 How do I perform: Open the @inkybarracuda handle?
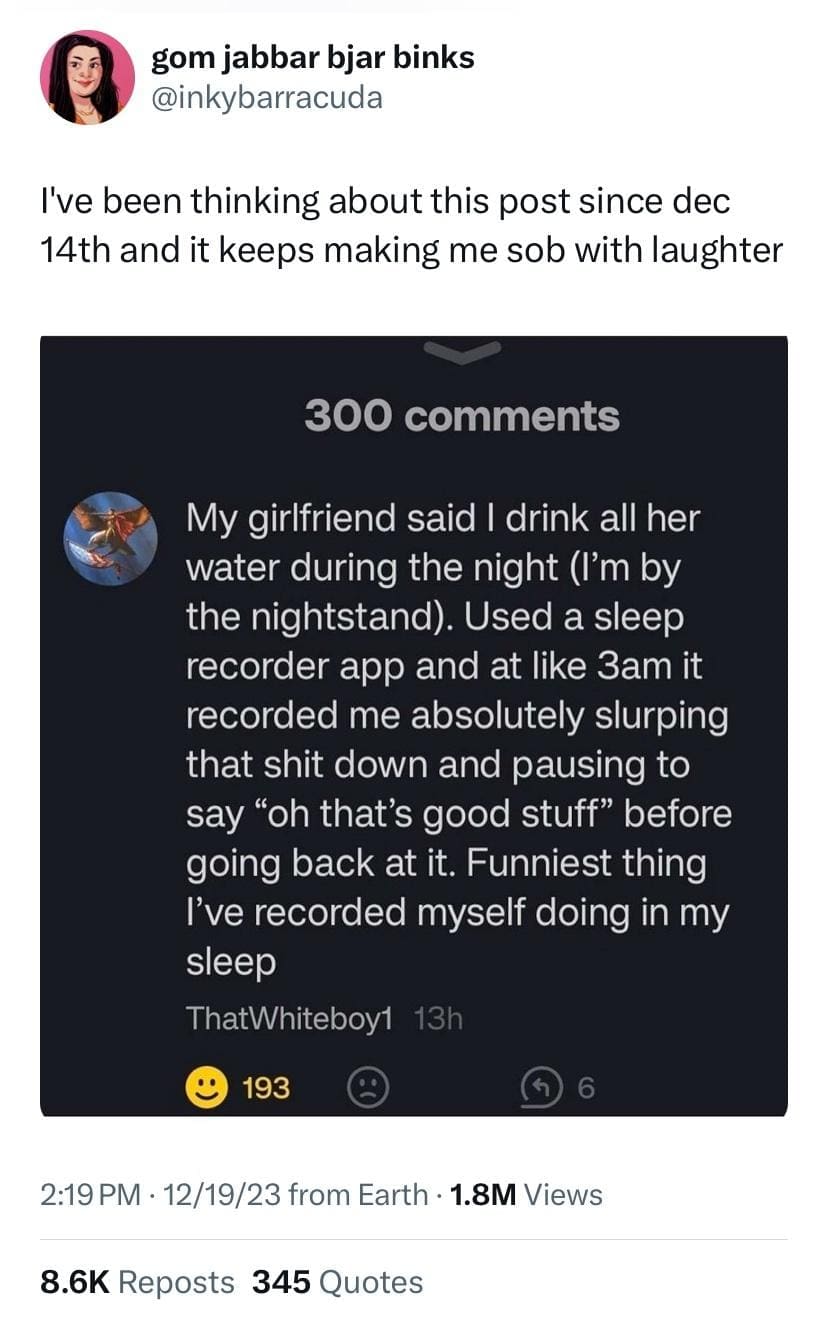(266, 98)
